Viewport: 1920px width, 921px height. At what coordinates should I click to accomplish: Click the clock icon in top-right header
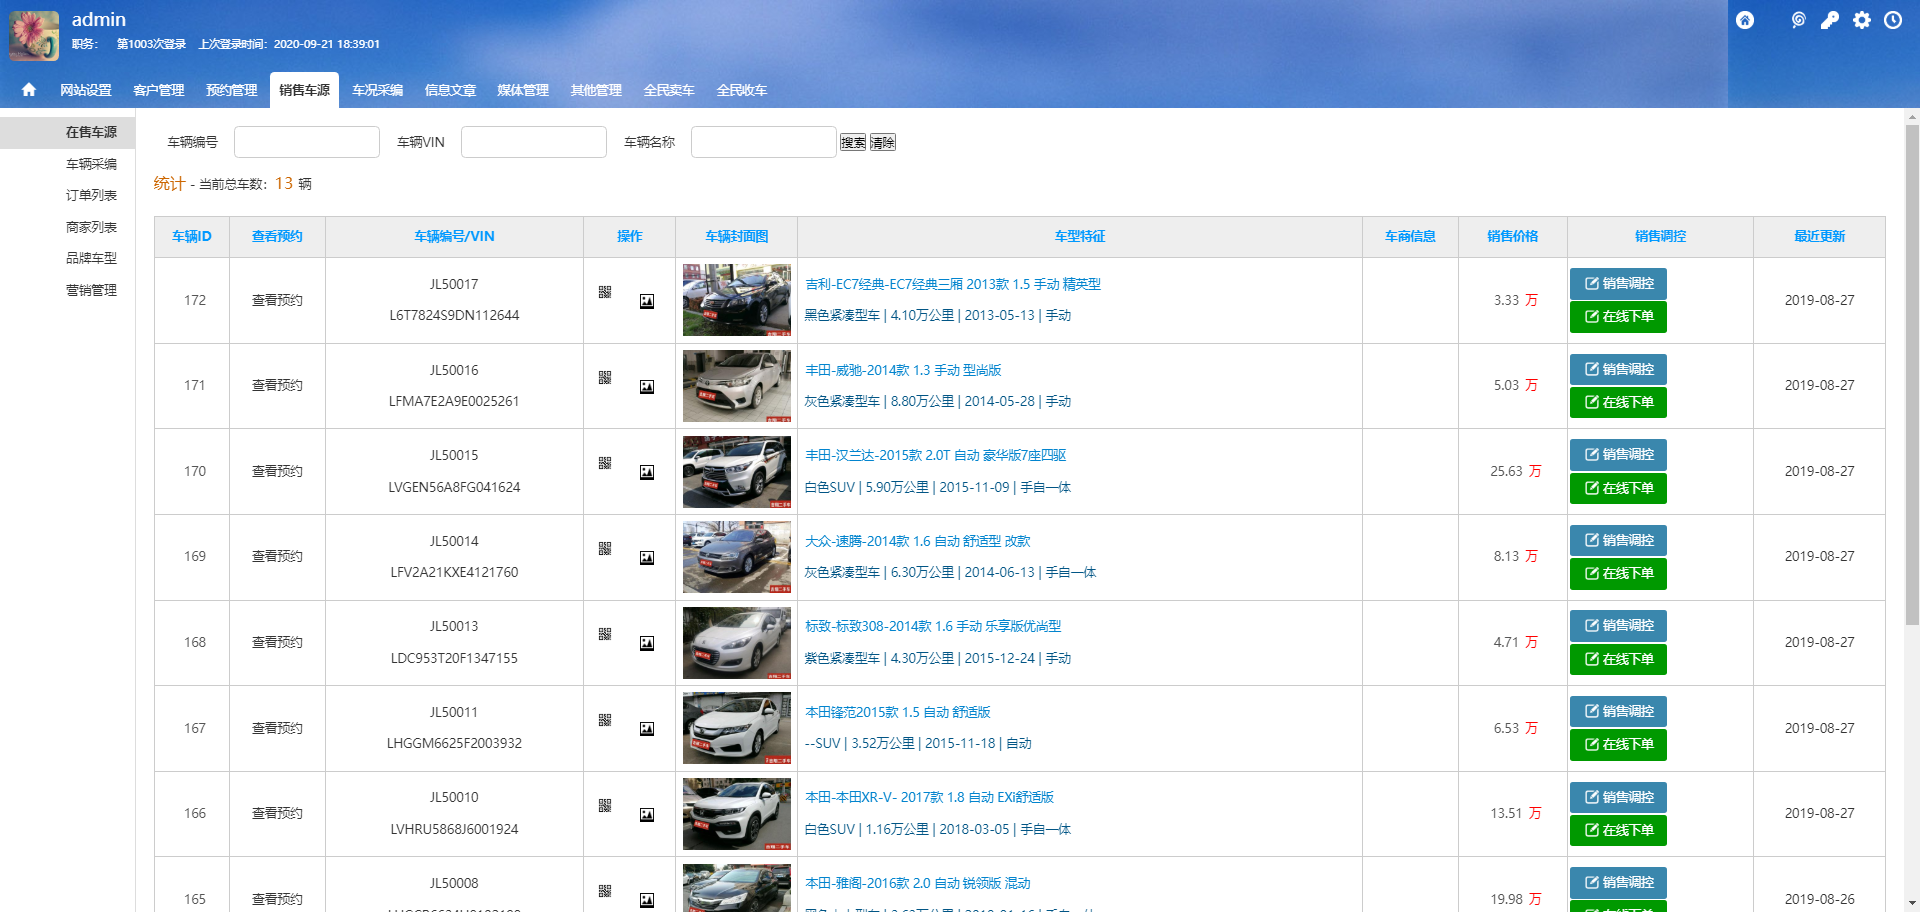(1893, 20)
